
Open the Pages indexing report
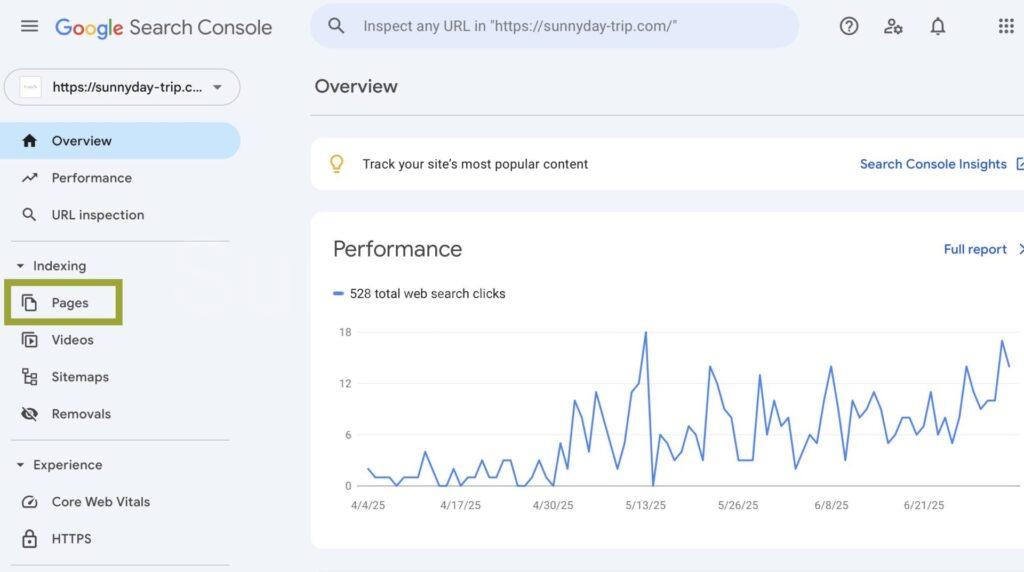pyautogui.click(x=70, y=303)
